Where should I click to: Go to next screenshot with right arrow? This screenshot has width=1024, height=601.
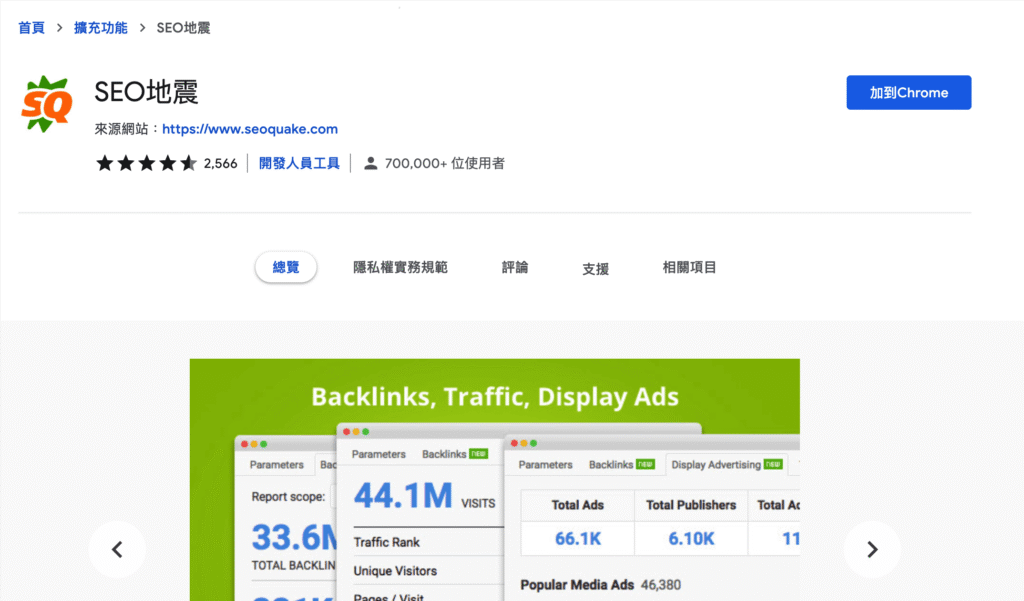[x=872, y=549]
